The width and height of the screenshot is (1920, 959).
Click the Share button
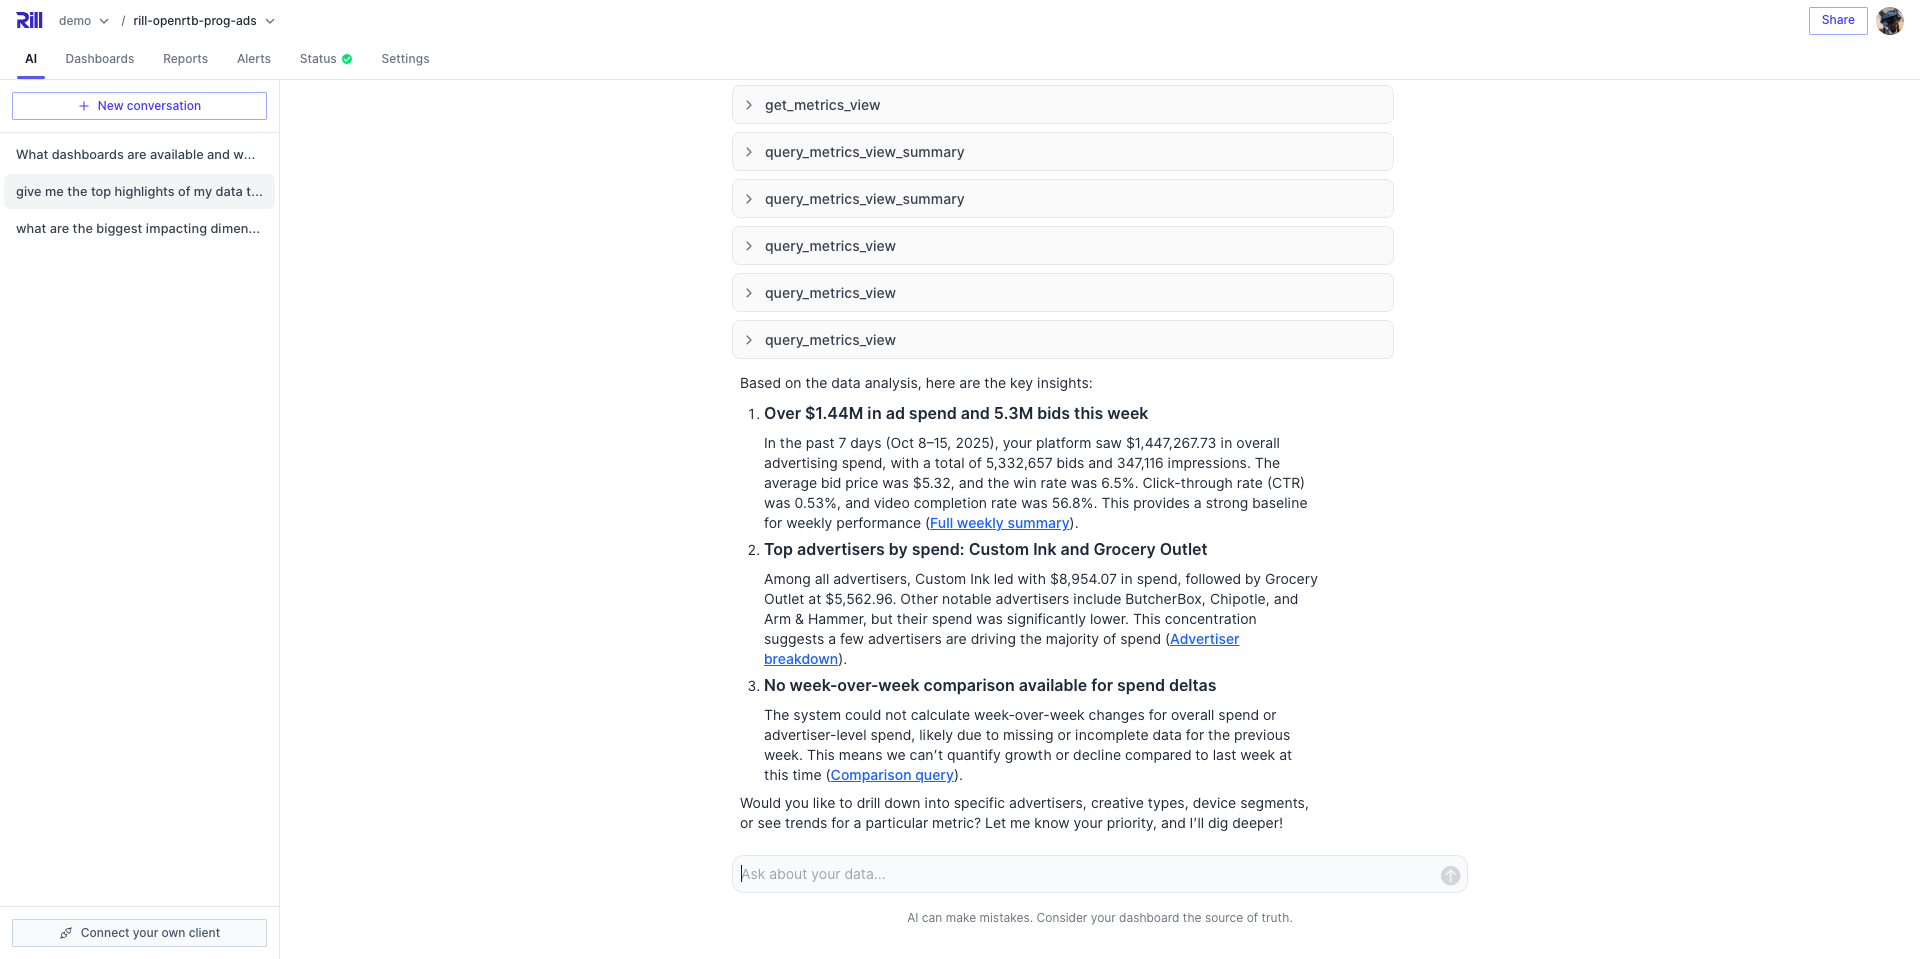click(x=1837, y=20)
